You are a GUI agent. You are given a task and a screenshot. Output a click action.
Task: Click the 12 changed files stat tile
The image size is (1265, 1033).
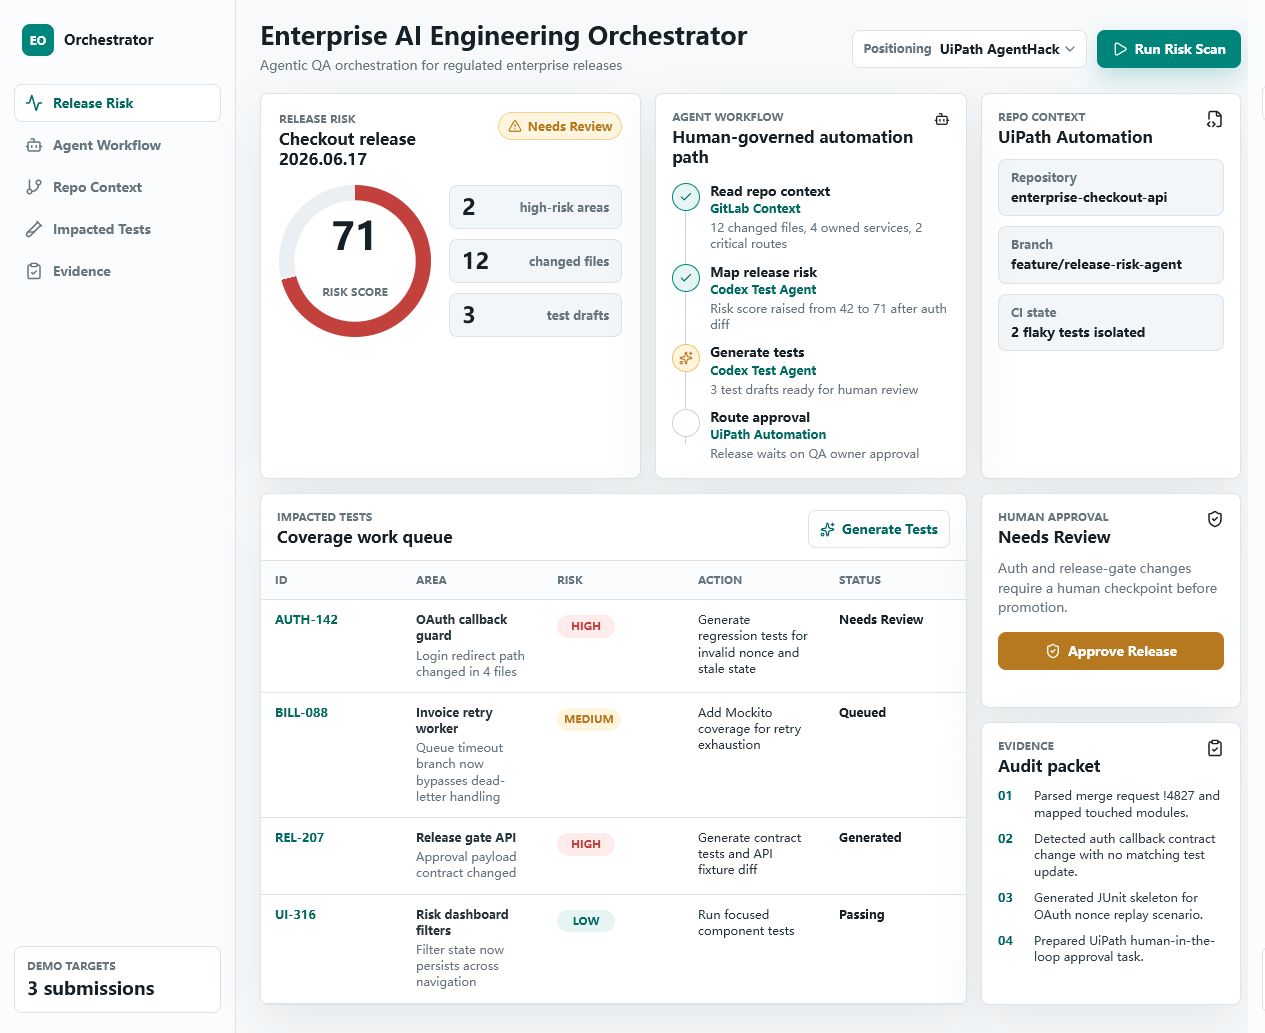coord(535,261)
